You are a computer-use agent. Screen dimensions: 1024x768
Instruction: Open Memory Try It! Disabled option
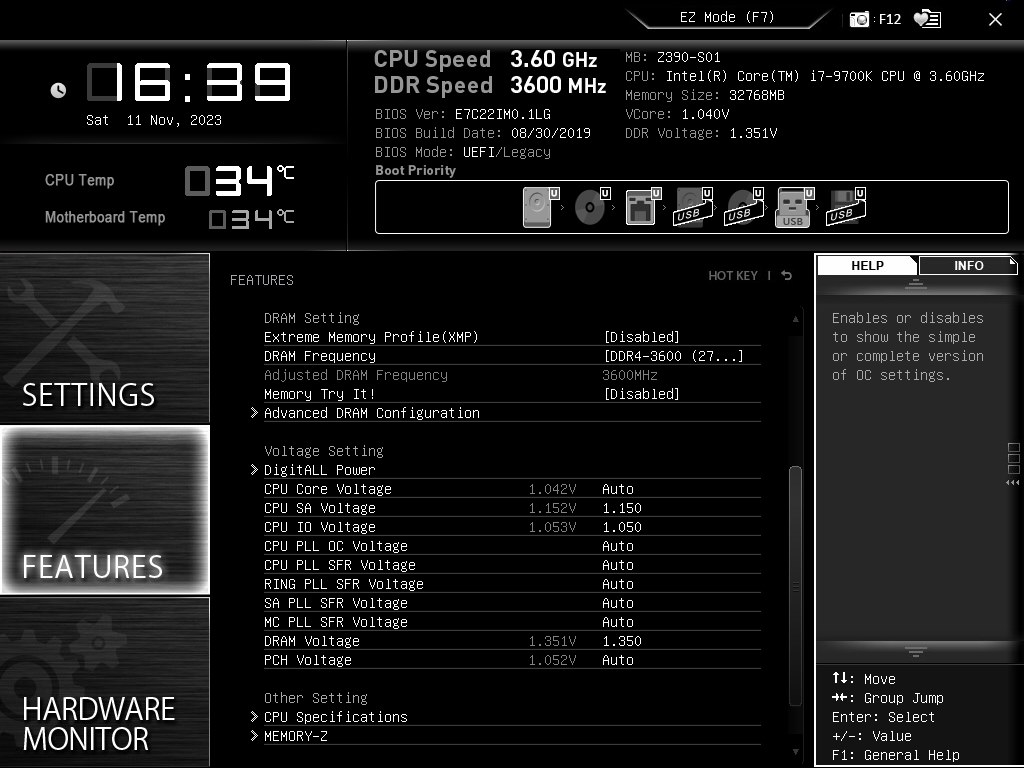pos(641,394)
